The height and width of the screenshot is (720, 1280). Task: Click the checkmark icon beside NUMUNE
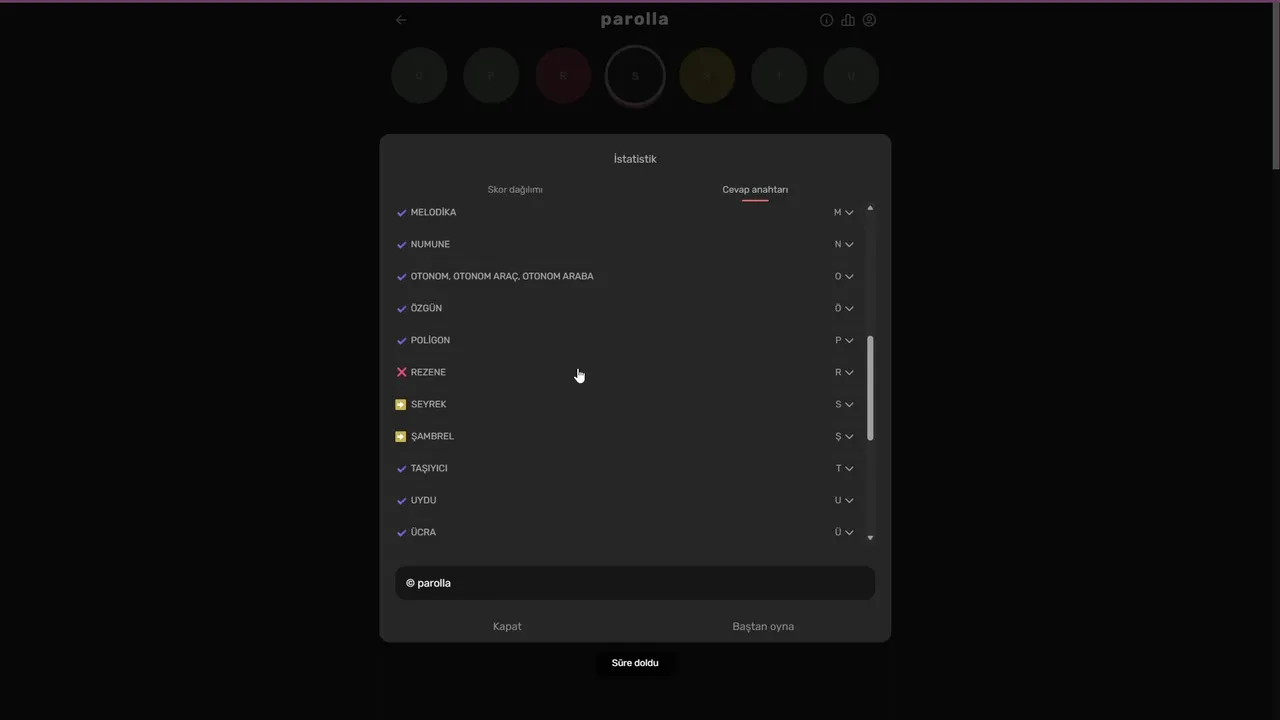tap(402, 245)
